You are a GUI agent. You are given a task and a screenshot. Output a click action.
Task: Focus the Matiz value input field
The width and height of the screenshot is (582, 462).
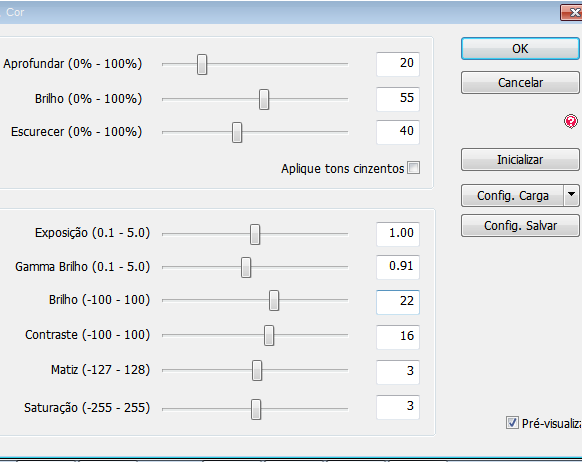pos(398,372)
